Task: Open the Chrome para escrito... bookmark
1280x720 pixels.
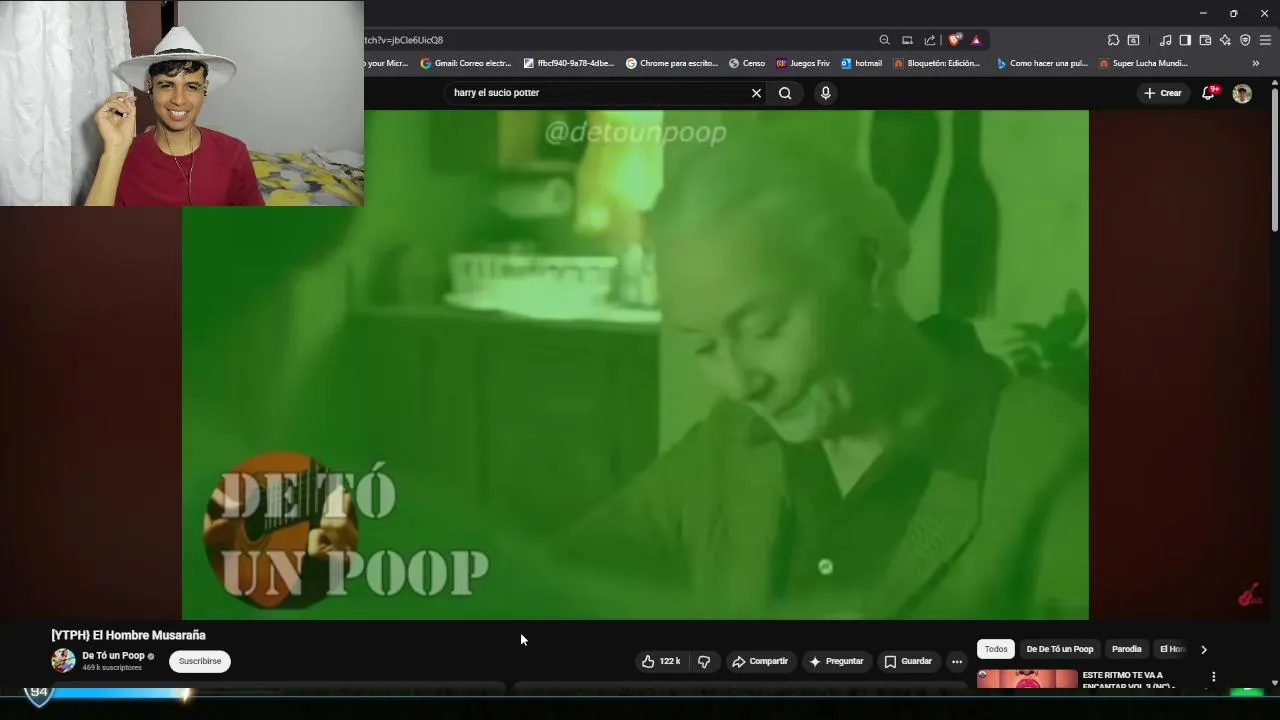Action: tap(672, 63)
